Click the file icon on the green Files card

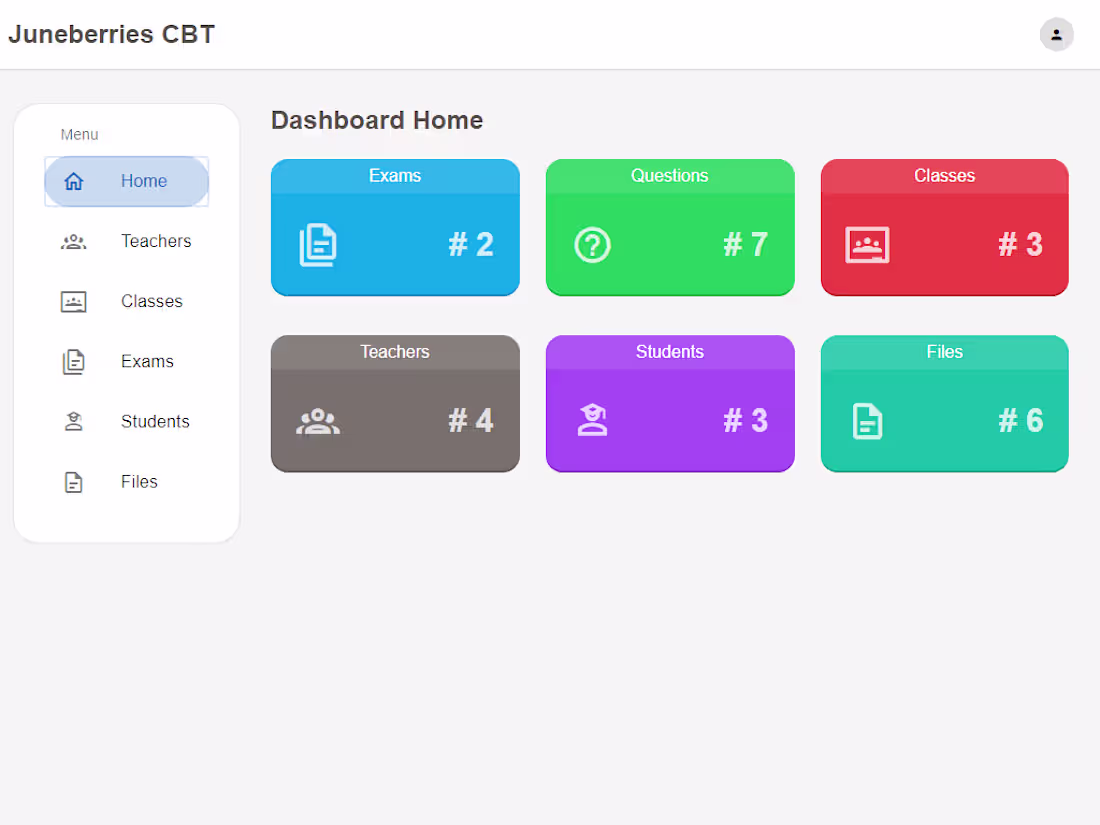(866, 420)
